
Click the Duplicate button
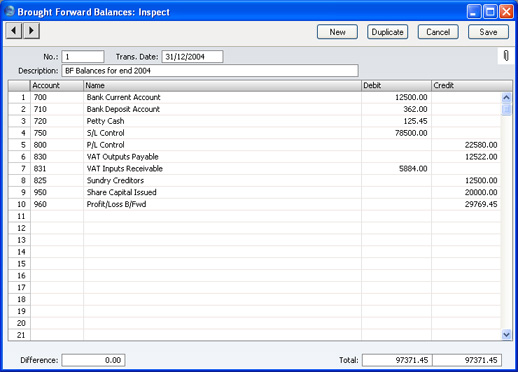tap(387, 32)
